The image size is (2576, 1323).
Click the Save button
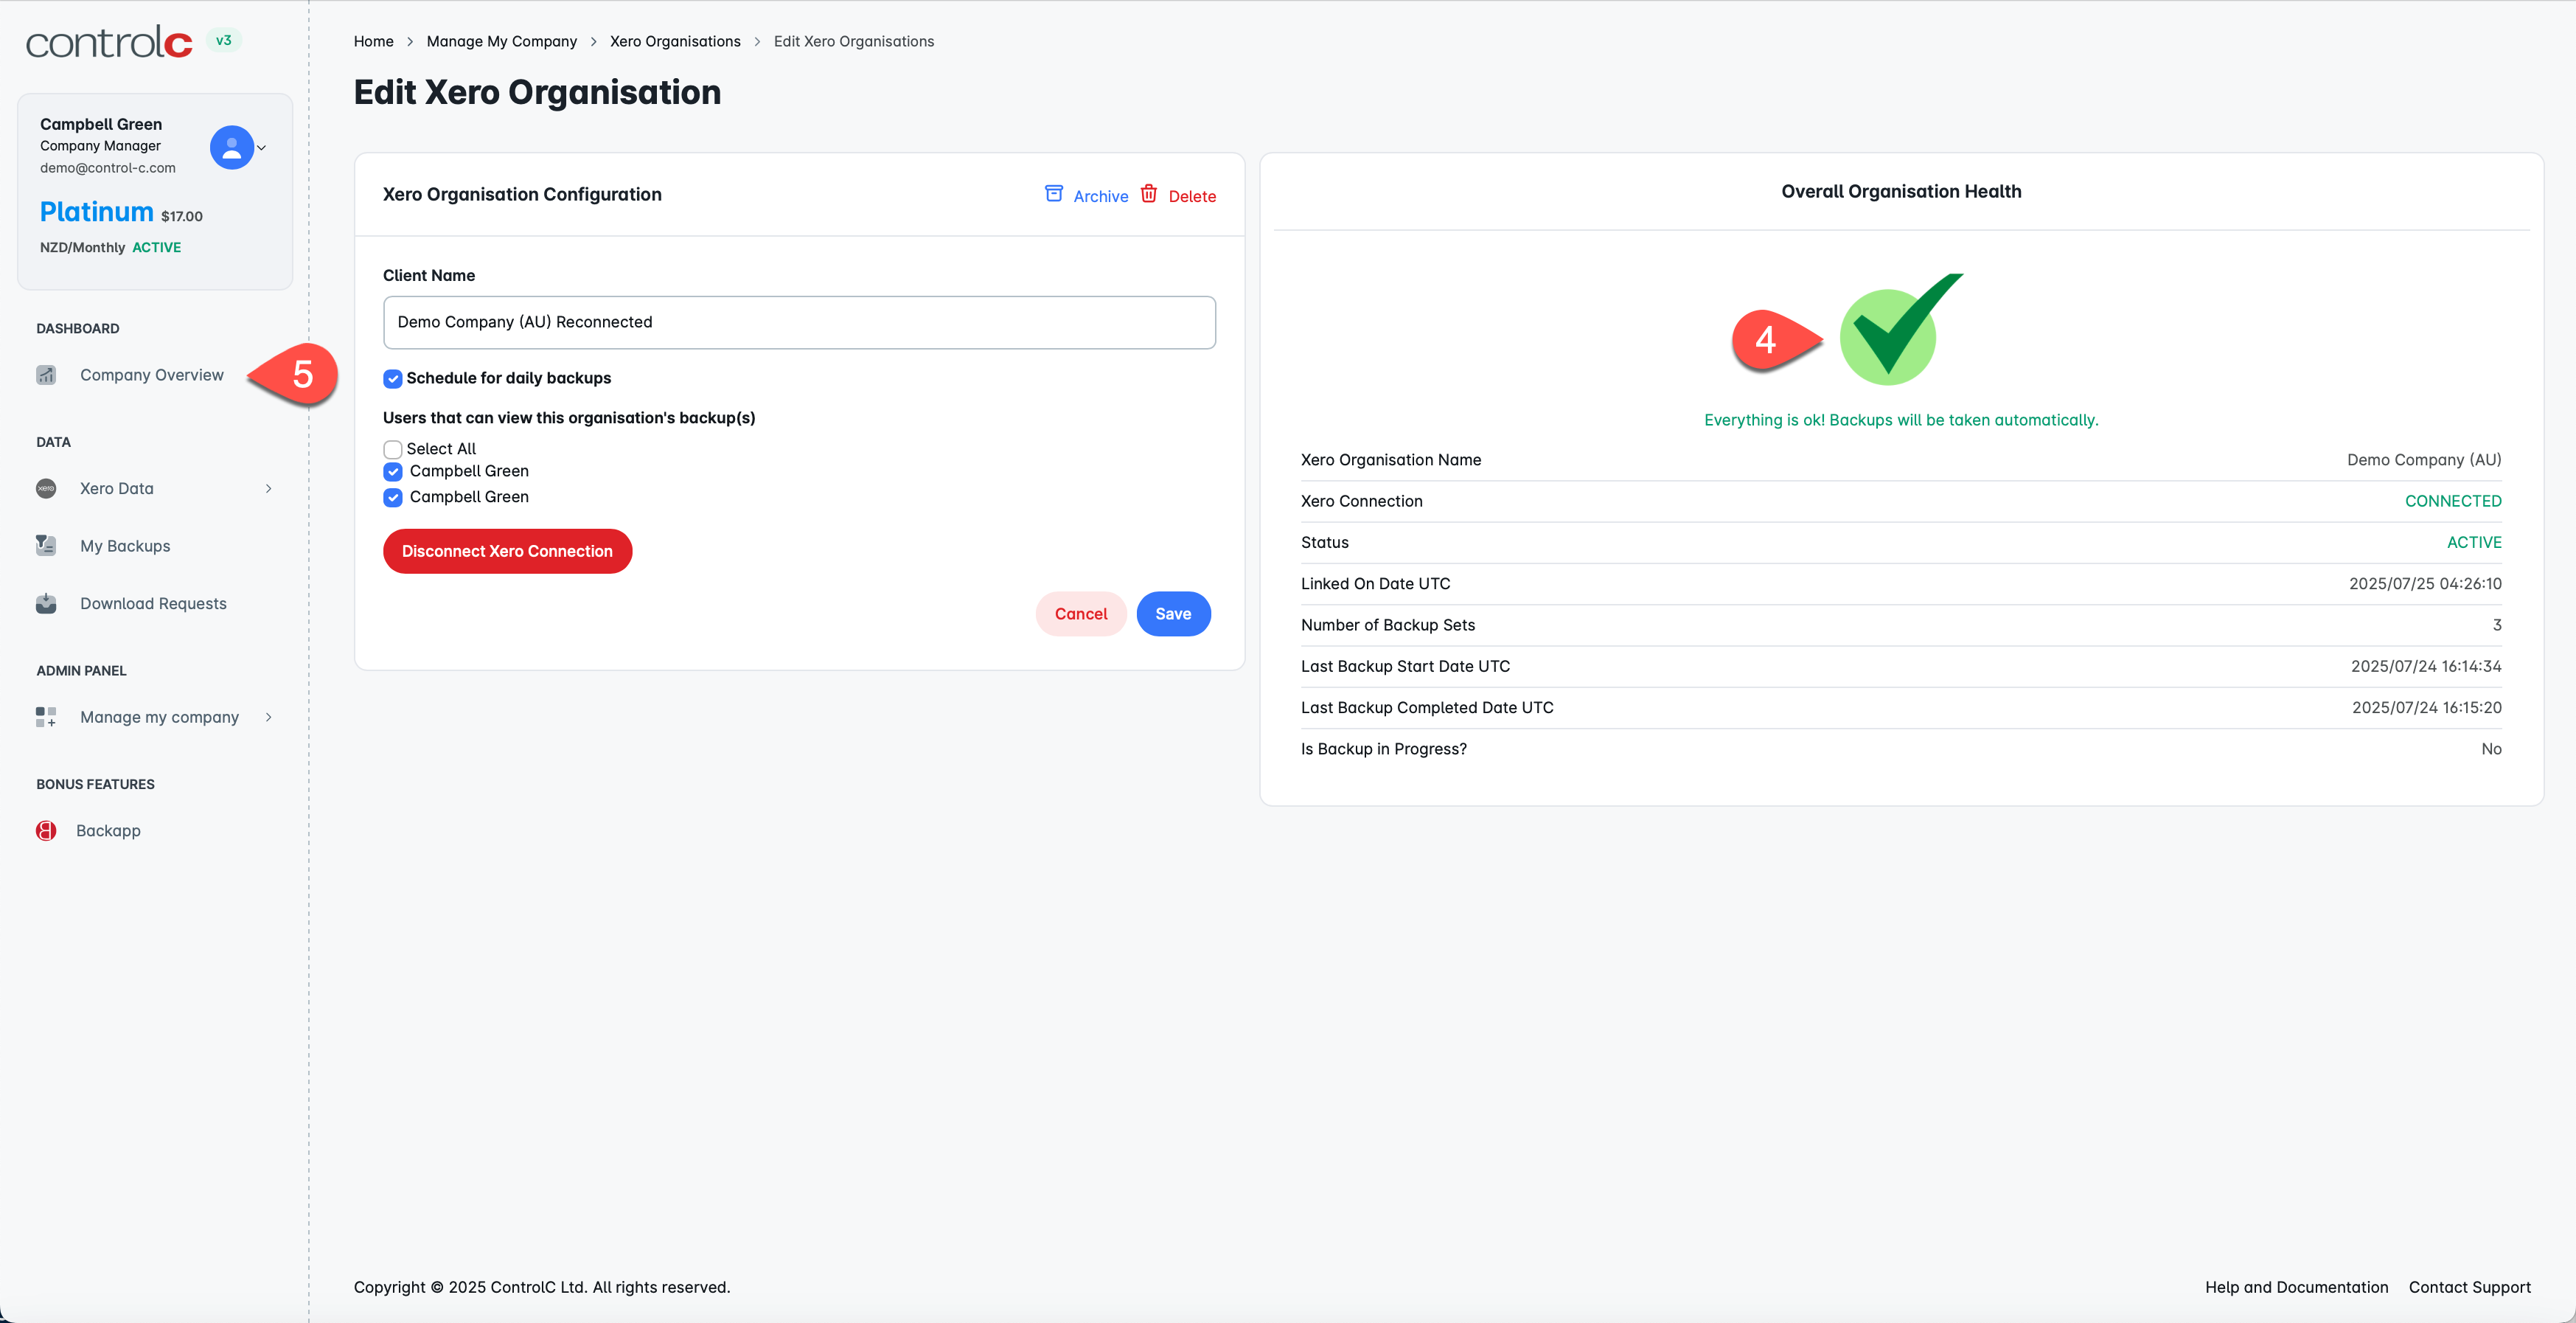pos(1173,614)
